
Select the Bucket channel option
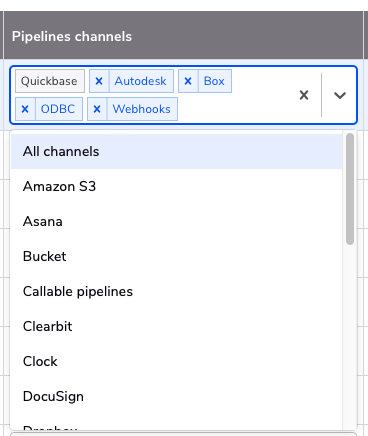pyautogui.click(x=177, y=257)
